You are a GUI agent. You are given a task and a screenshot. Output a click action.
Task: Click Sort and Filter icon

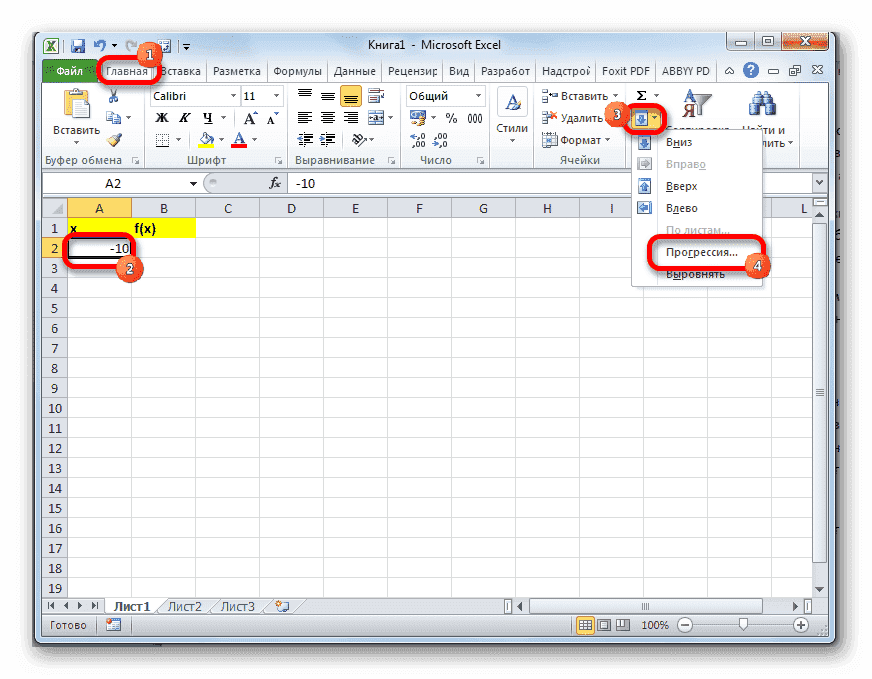pyautogui.click(x=696, y=104)
